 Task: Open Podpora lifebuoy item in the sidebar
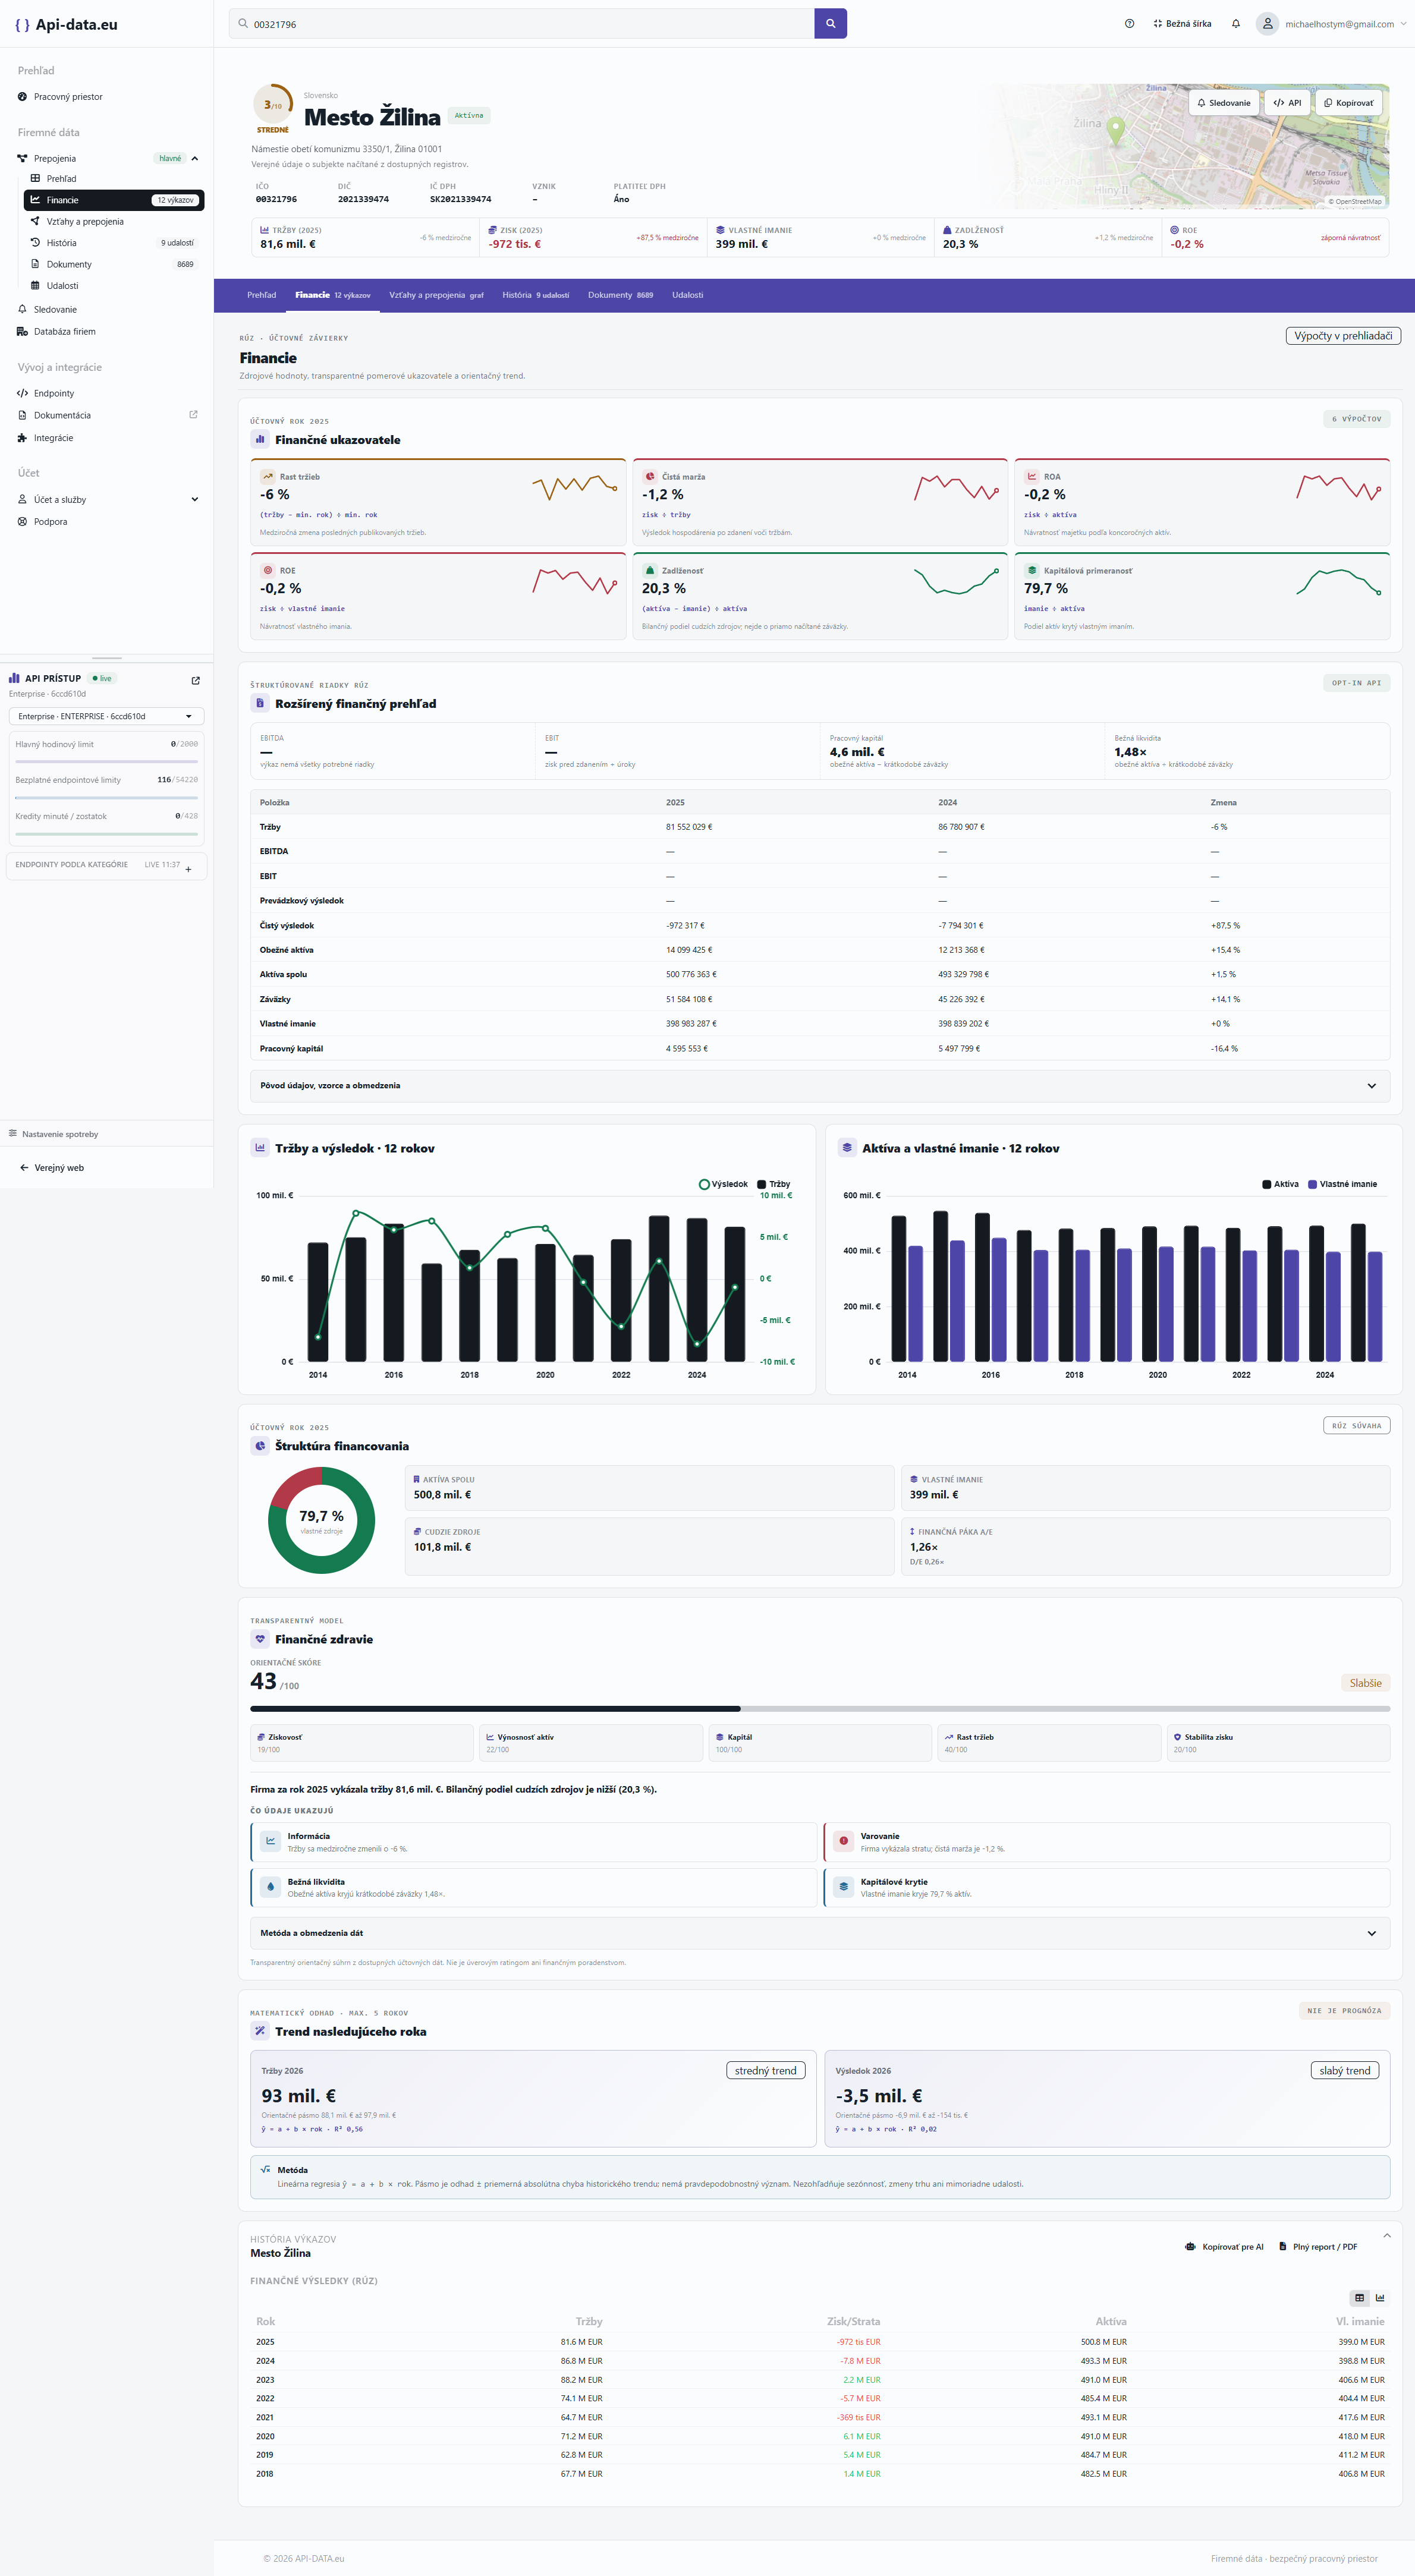(106, 522)
